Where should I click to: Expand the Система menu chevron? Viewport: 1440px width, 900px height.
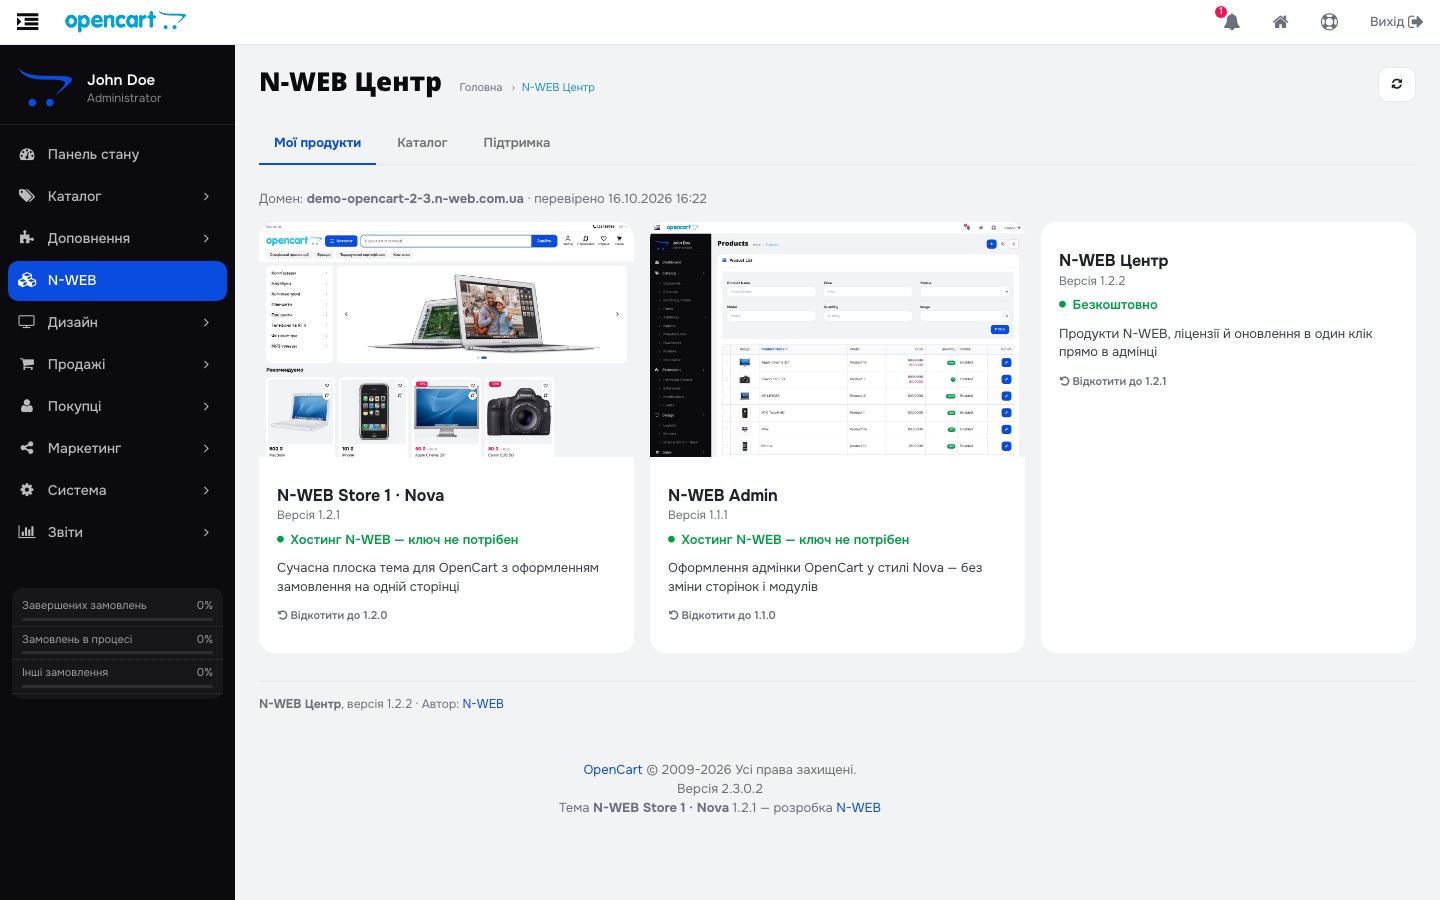[x=206, y=490]
